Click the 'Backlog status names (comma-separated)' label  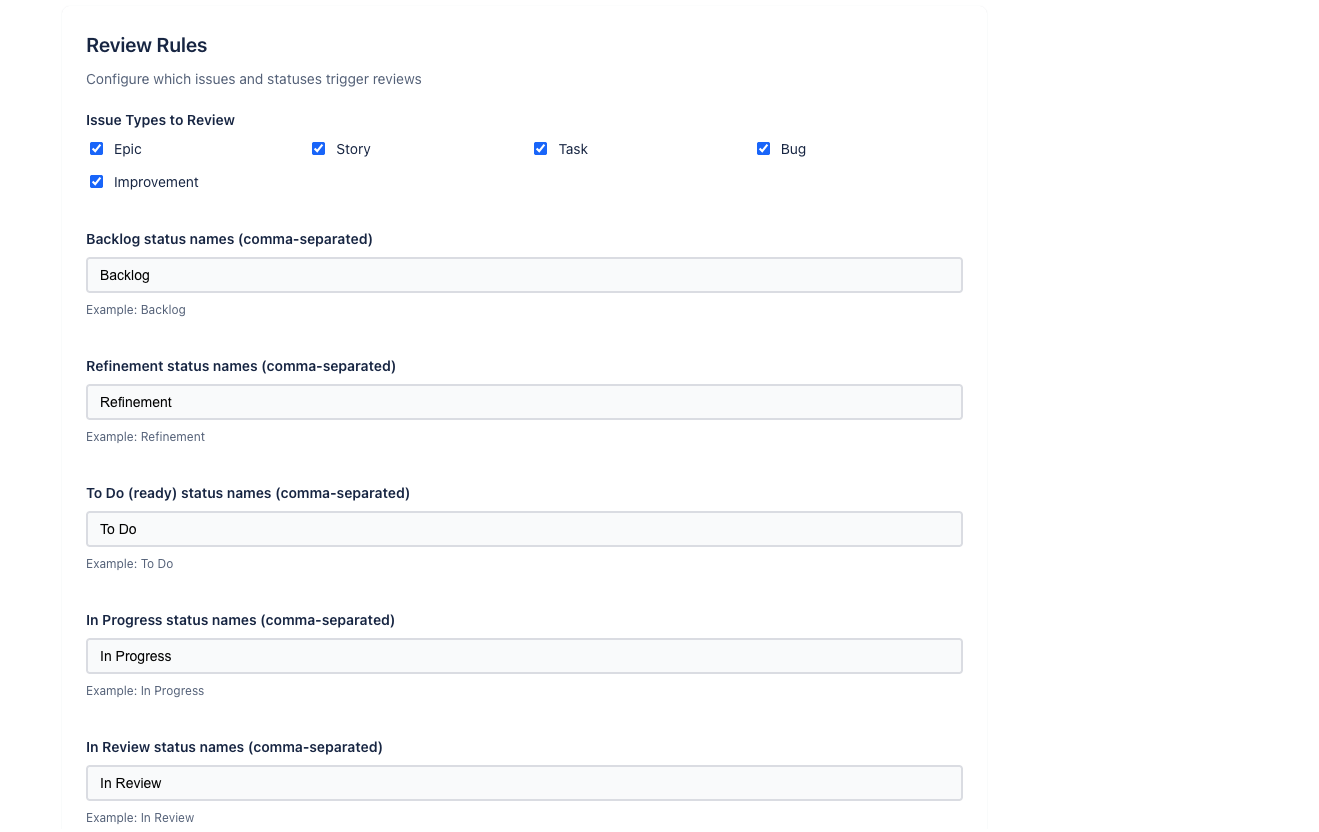pyautogui.click(x=229, y=239)
